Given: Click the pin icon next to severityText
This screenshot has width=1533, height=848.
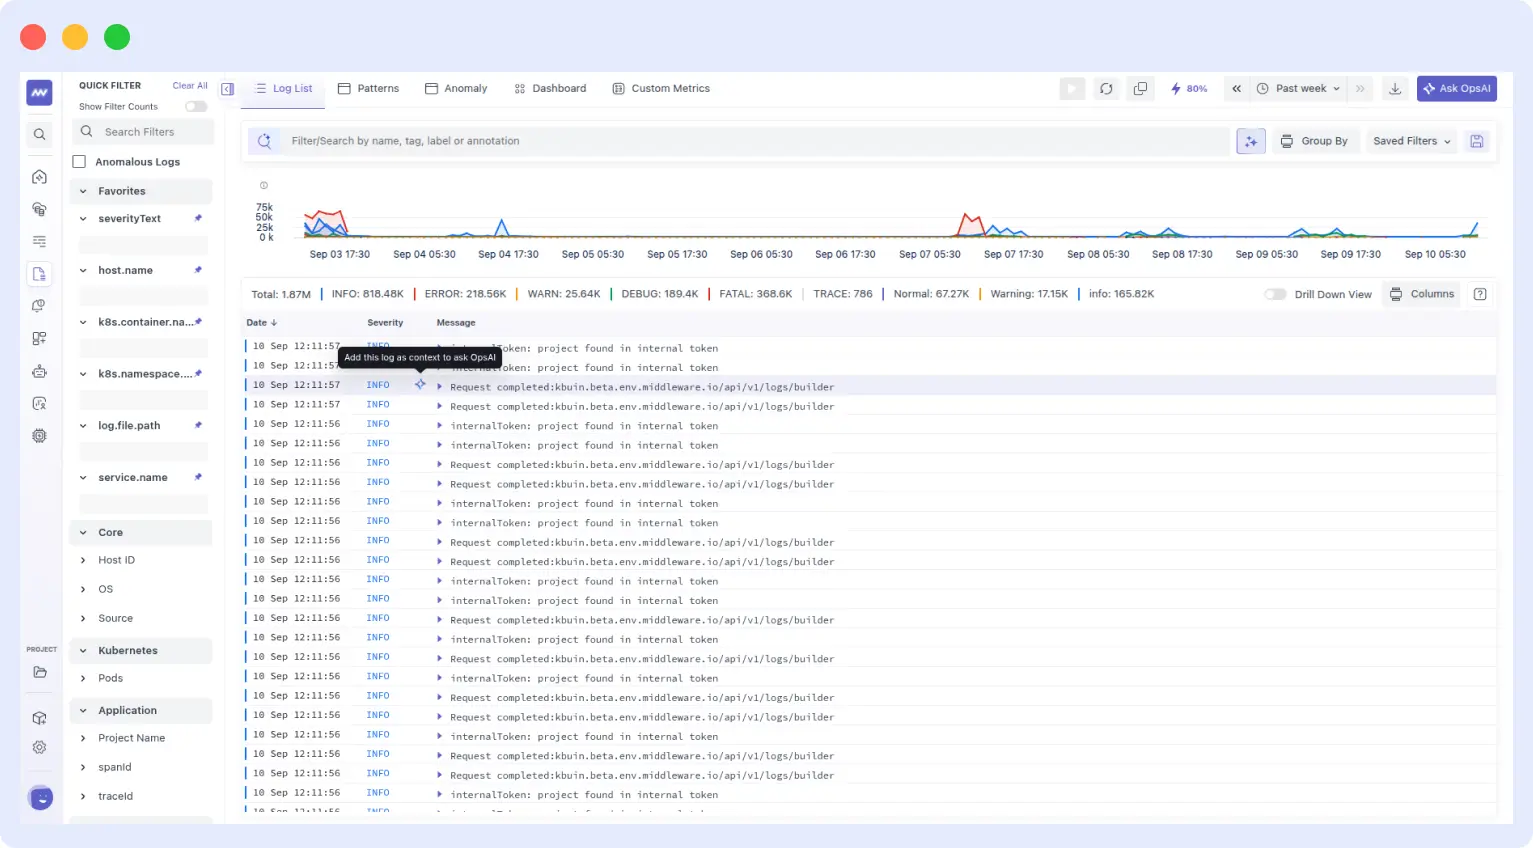Looking at the screenshot, I should 198,218.
